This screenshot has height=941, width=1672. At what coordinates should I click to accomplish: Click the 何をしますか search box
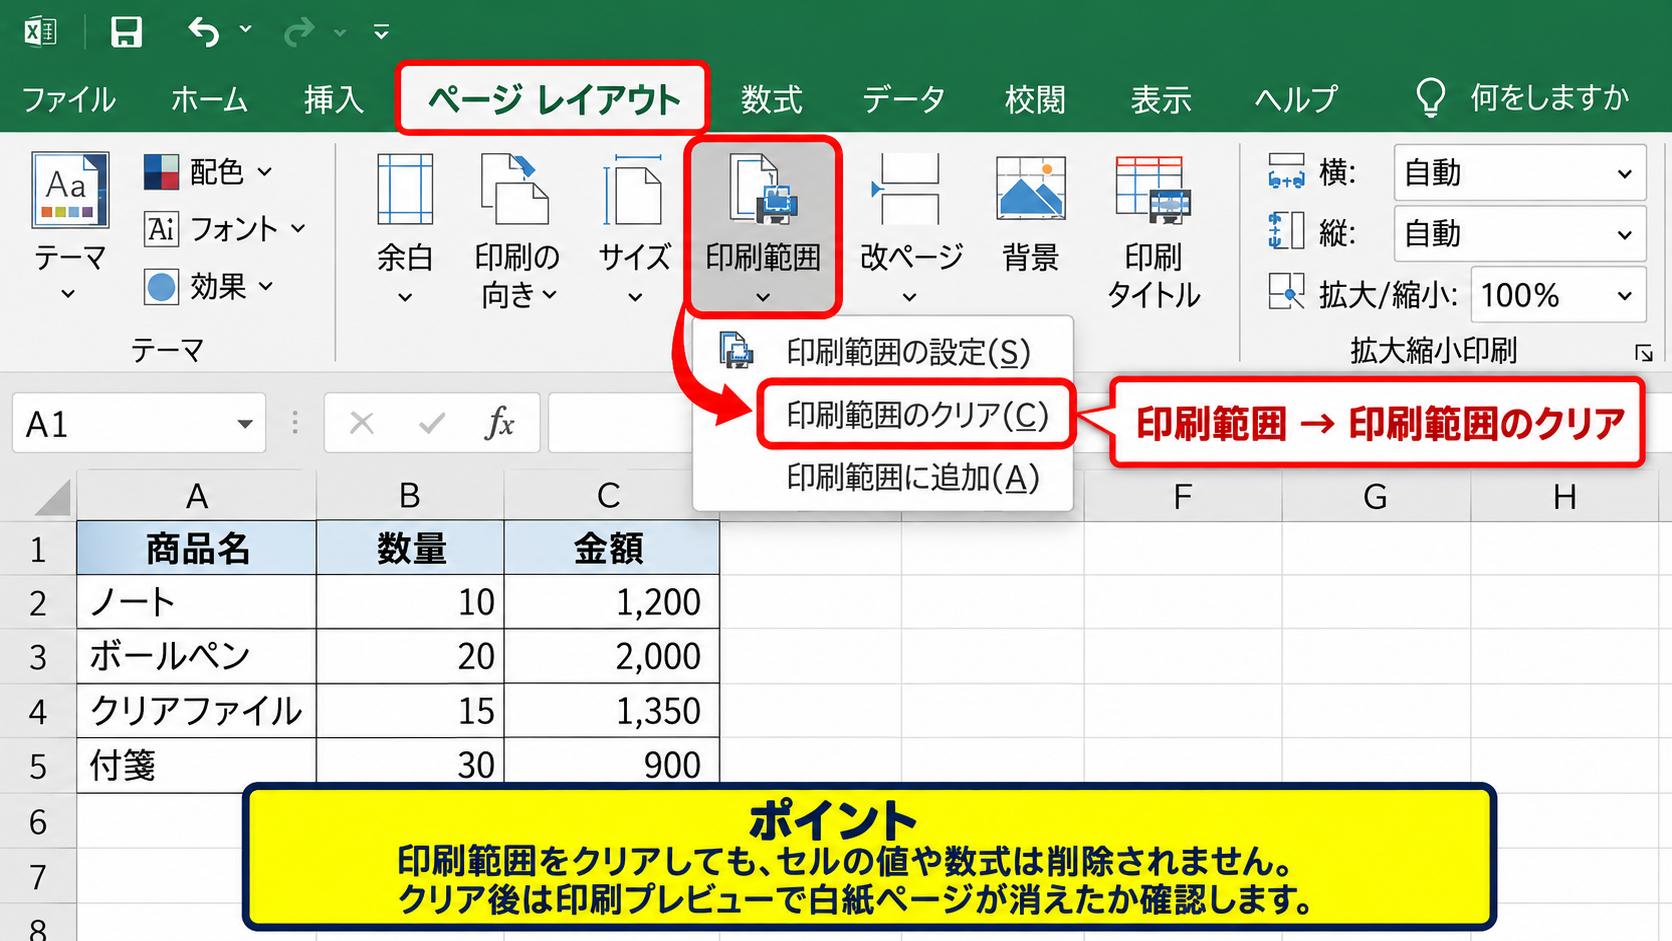pyautogui.click(x=1523, y=98)
